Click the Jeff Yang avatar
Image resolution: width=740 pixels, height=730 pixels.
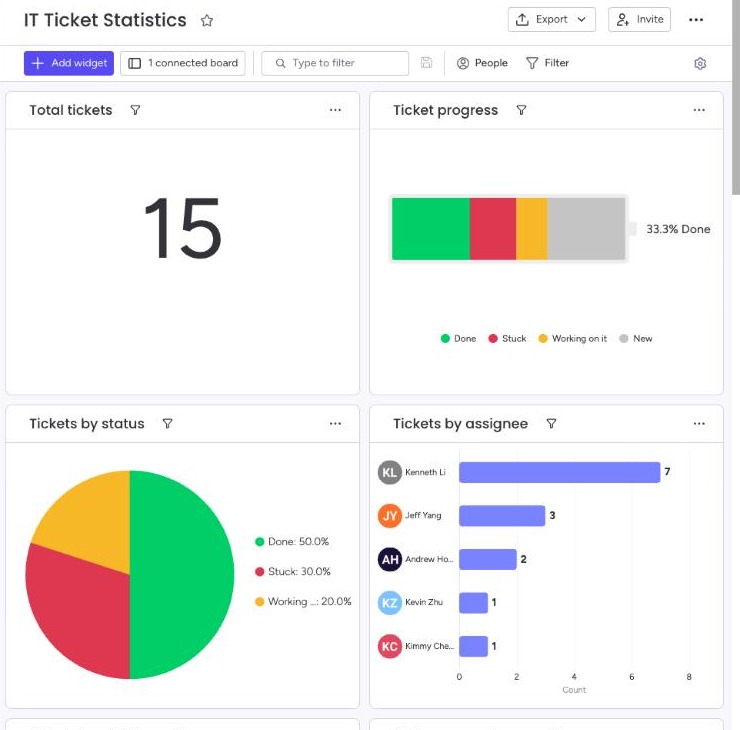click(390, 516)
